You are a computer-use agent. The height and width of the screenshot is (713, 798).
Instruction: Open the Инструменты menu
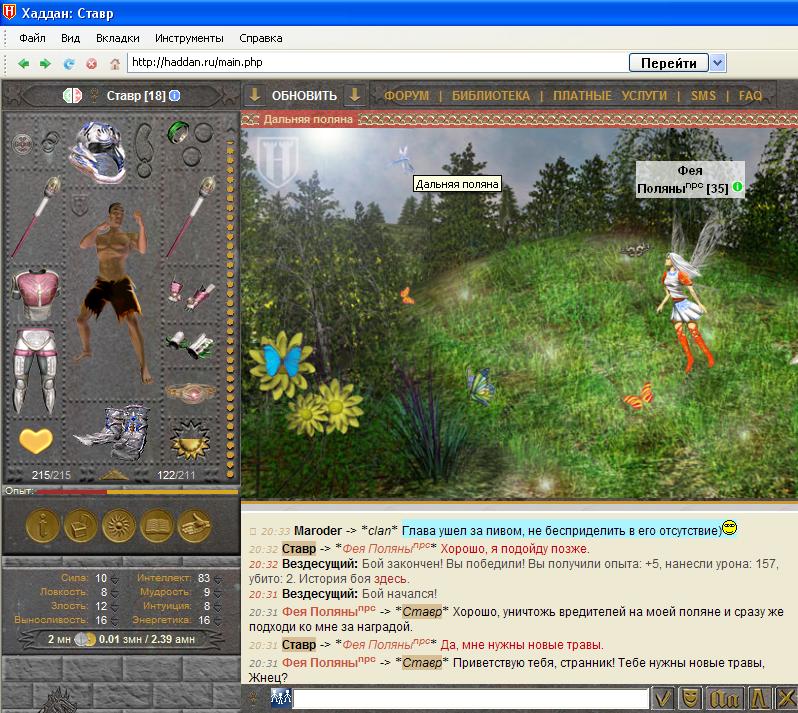coord(189,38)
